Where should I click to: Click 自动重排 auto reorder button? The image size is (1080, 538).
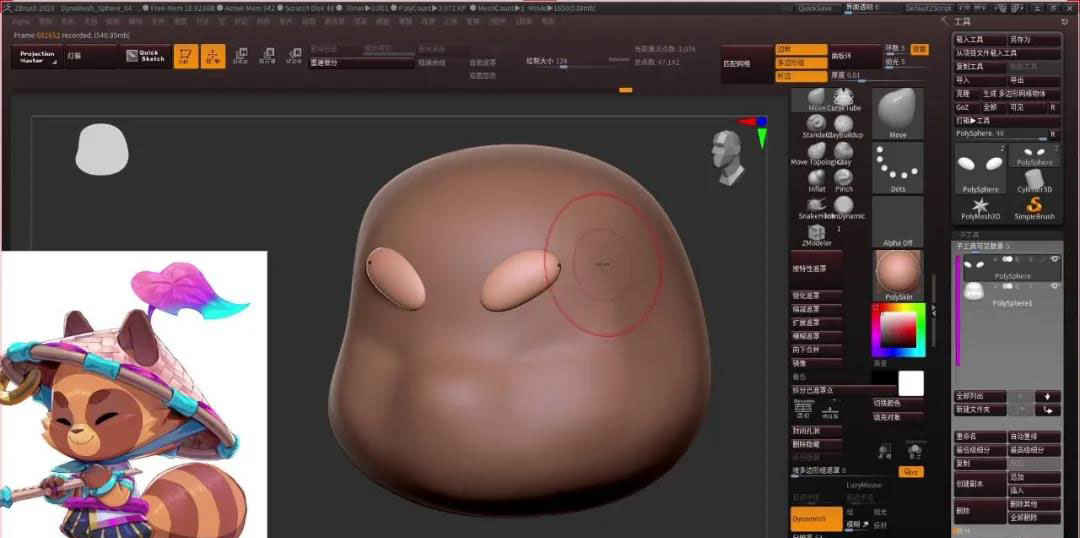[x=1035, y=437]
